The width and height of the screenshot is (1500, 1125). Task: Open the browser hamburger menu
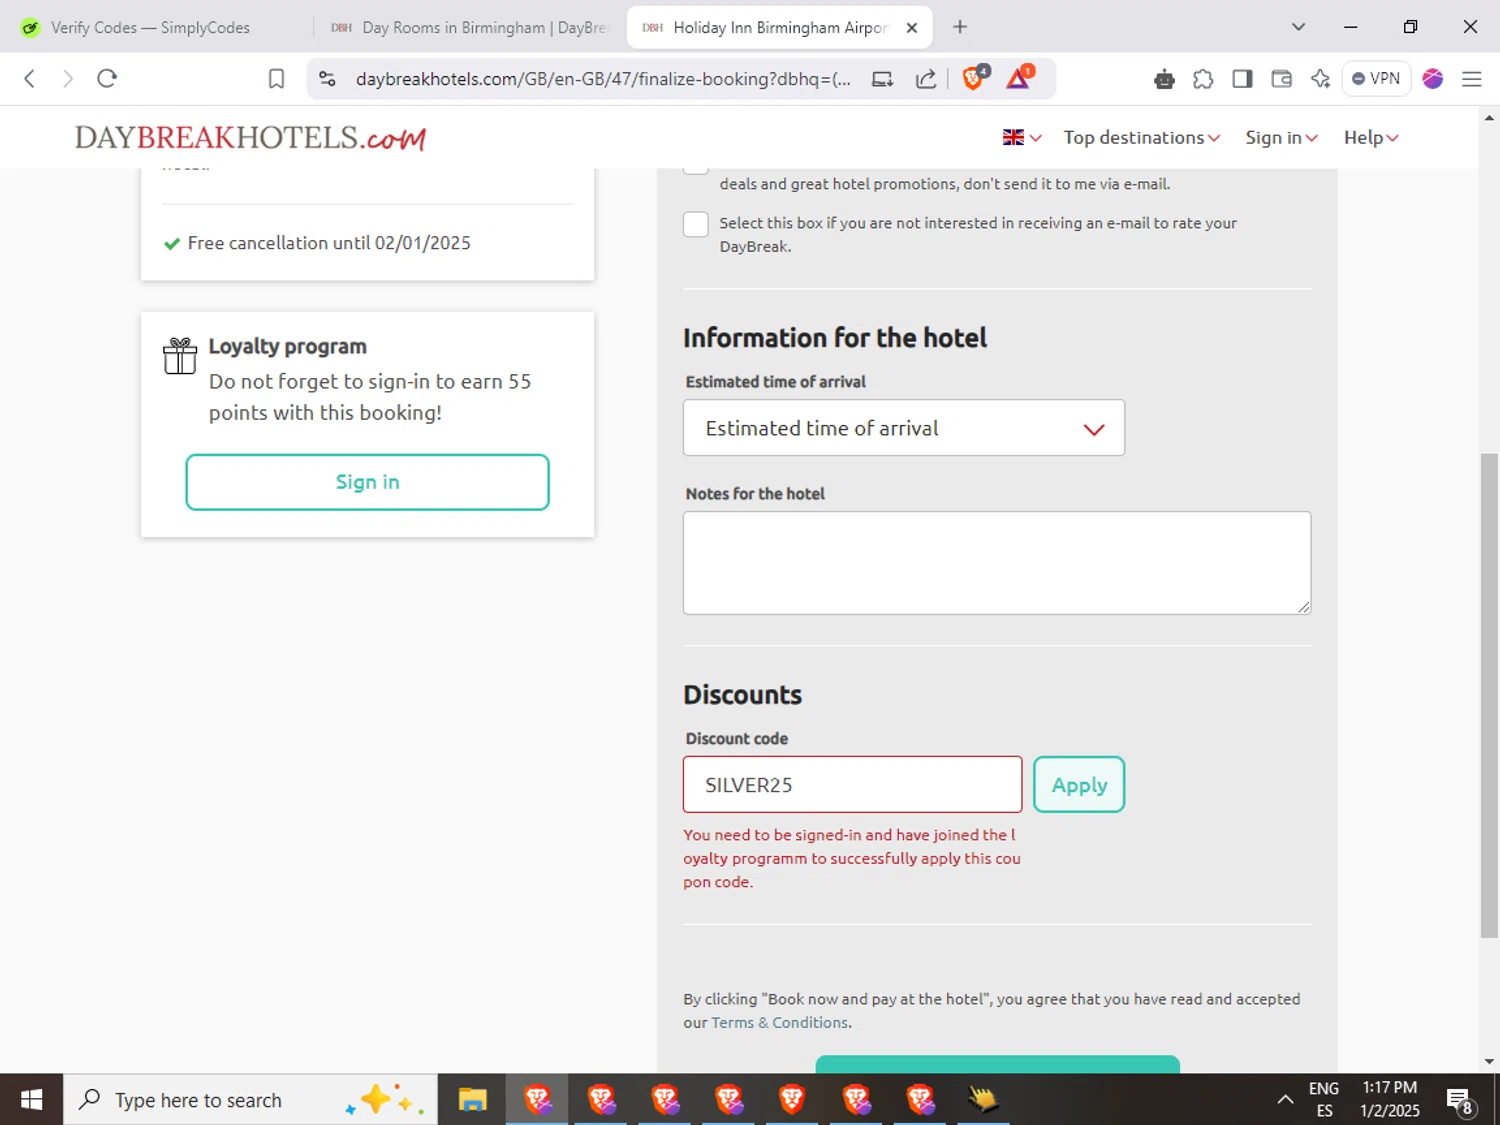pyautogui.click(x=1471, y=79)
